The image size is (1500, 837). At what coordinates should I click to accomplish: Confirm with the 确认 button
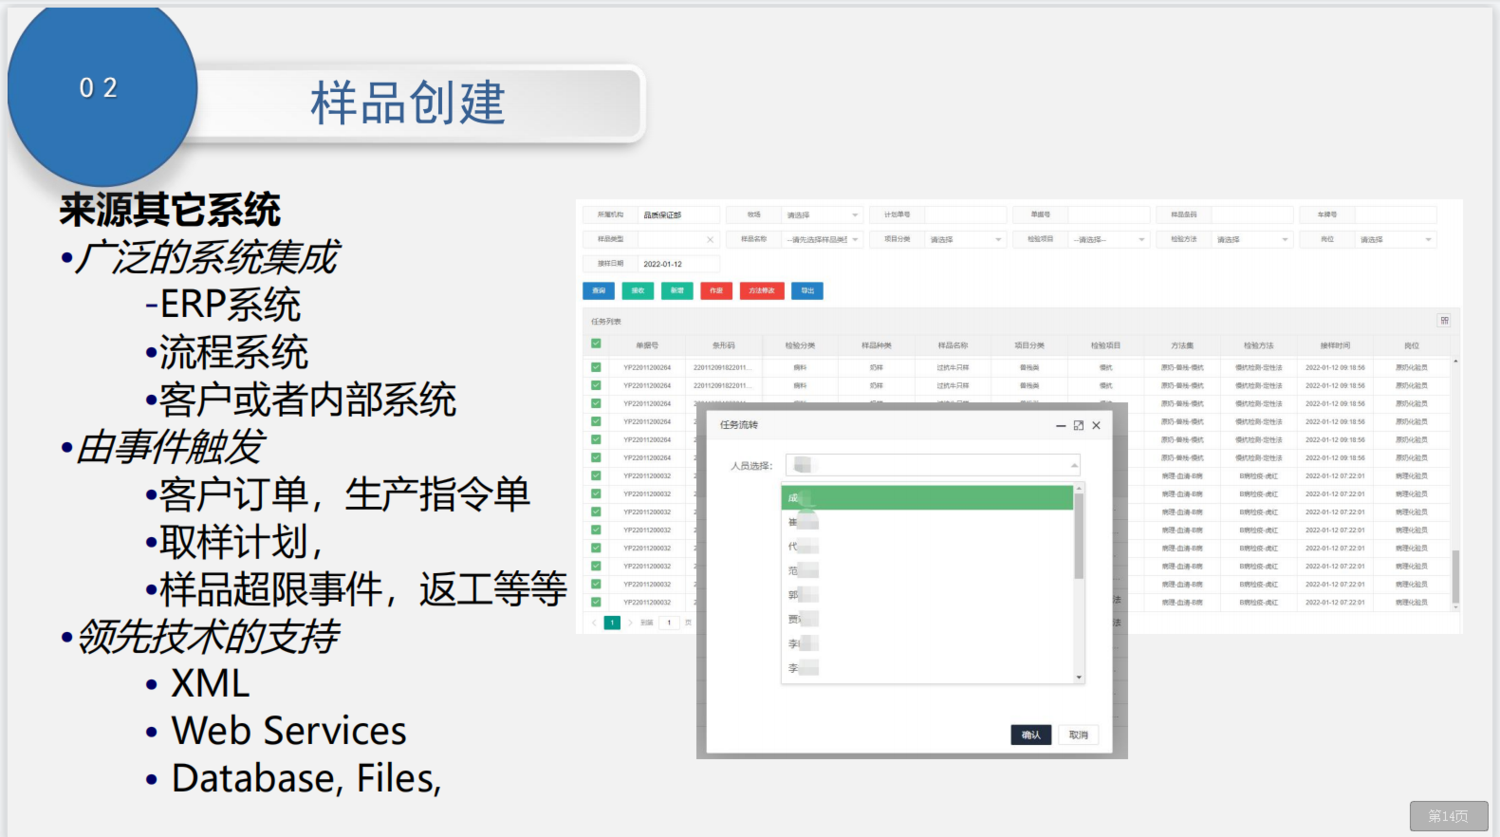(1031, 735)
